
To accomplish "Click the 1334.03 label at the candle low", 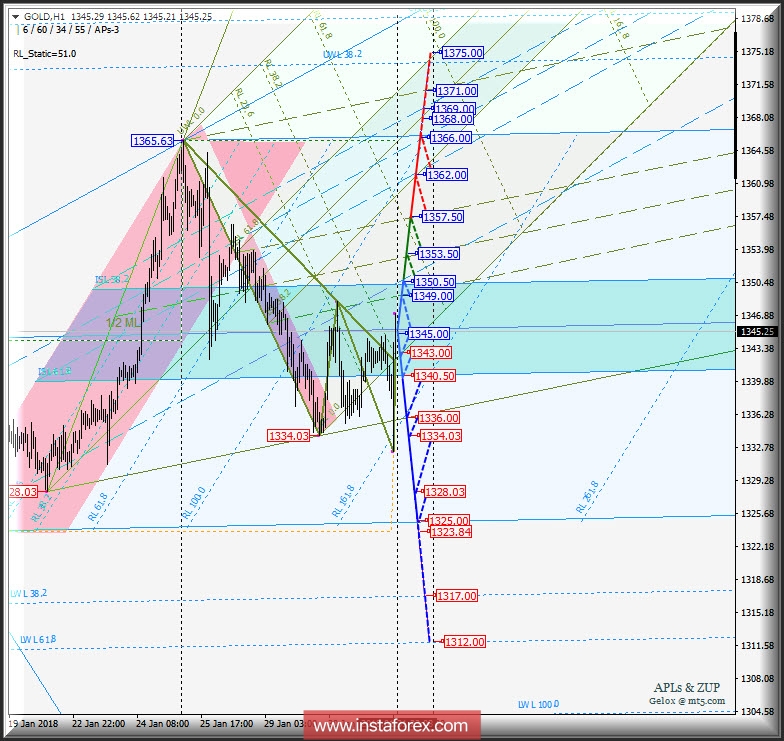I will 289,436.
